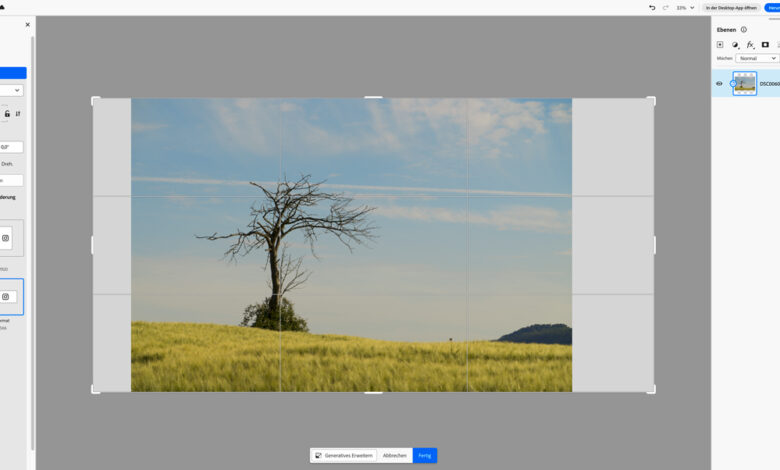Screen dimensions: 780x470
Task: Select the DSC0060 layer thumbnail
Action: 745,84
